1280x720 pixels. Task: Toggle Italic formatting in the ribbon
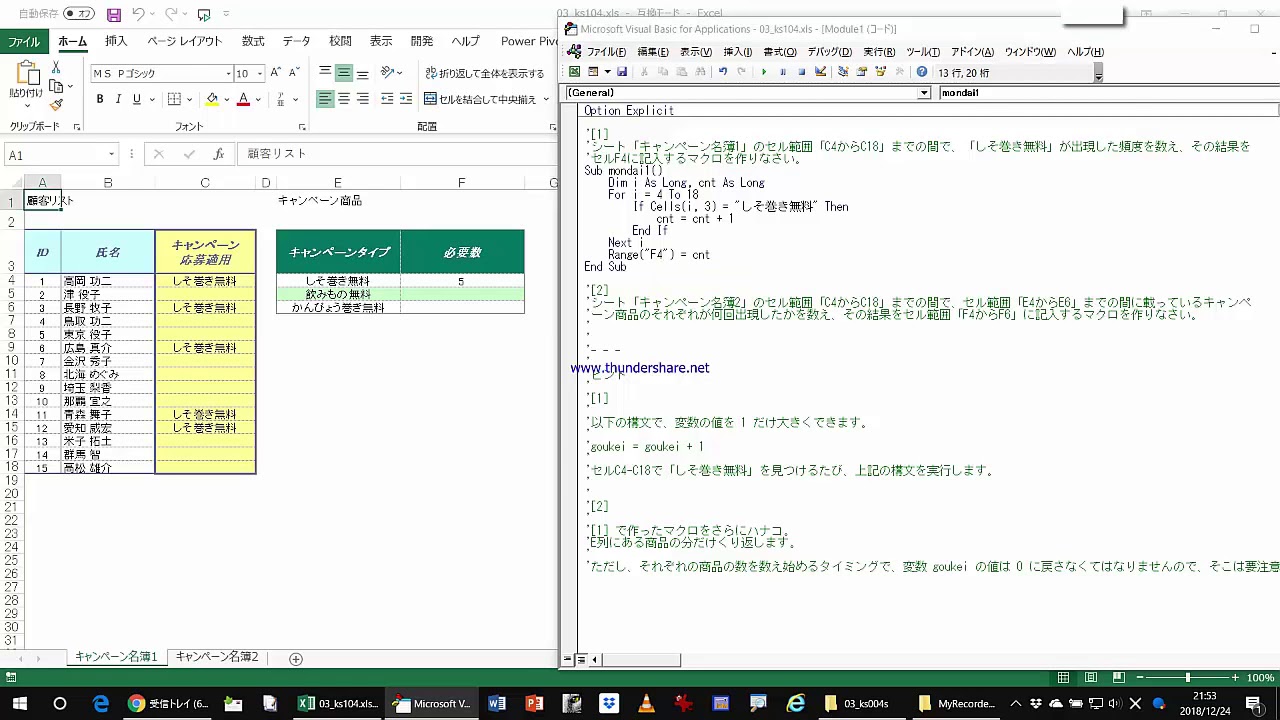(118, 99)
